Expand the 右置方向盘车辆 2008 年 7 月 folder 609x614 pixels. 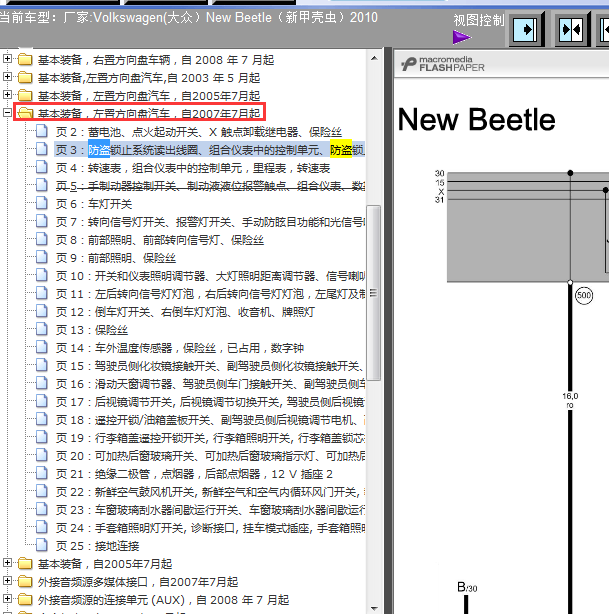7,59
